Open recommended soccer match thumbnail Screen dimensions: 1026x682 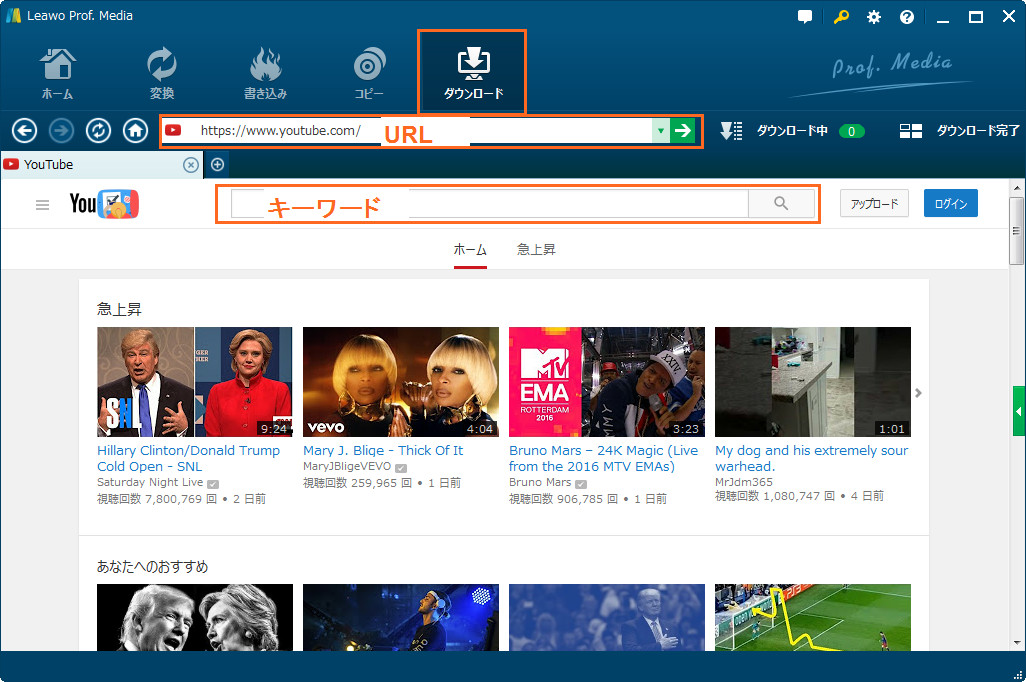click(813, 617)
